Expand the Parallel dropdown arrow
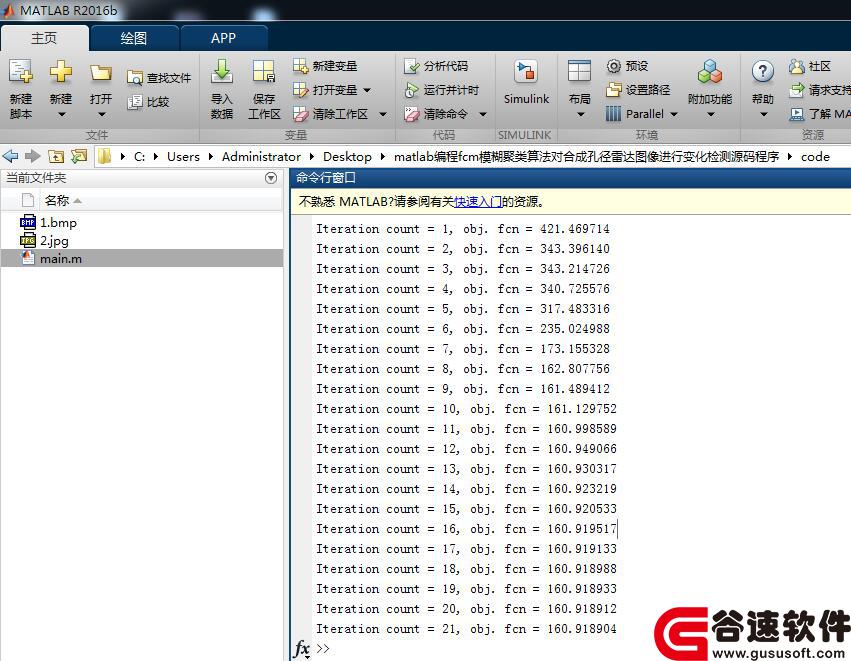 [674, 115]
